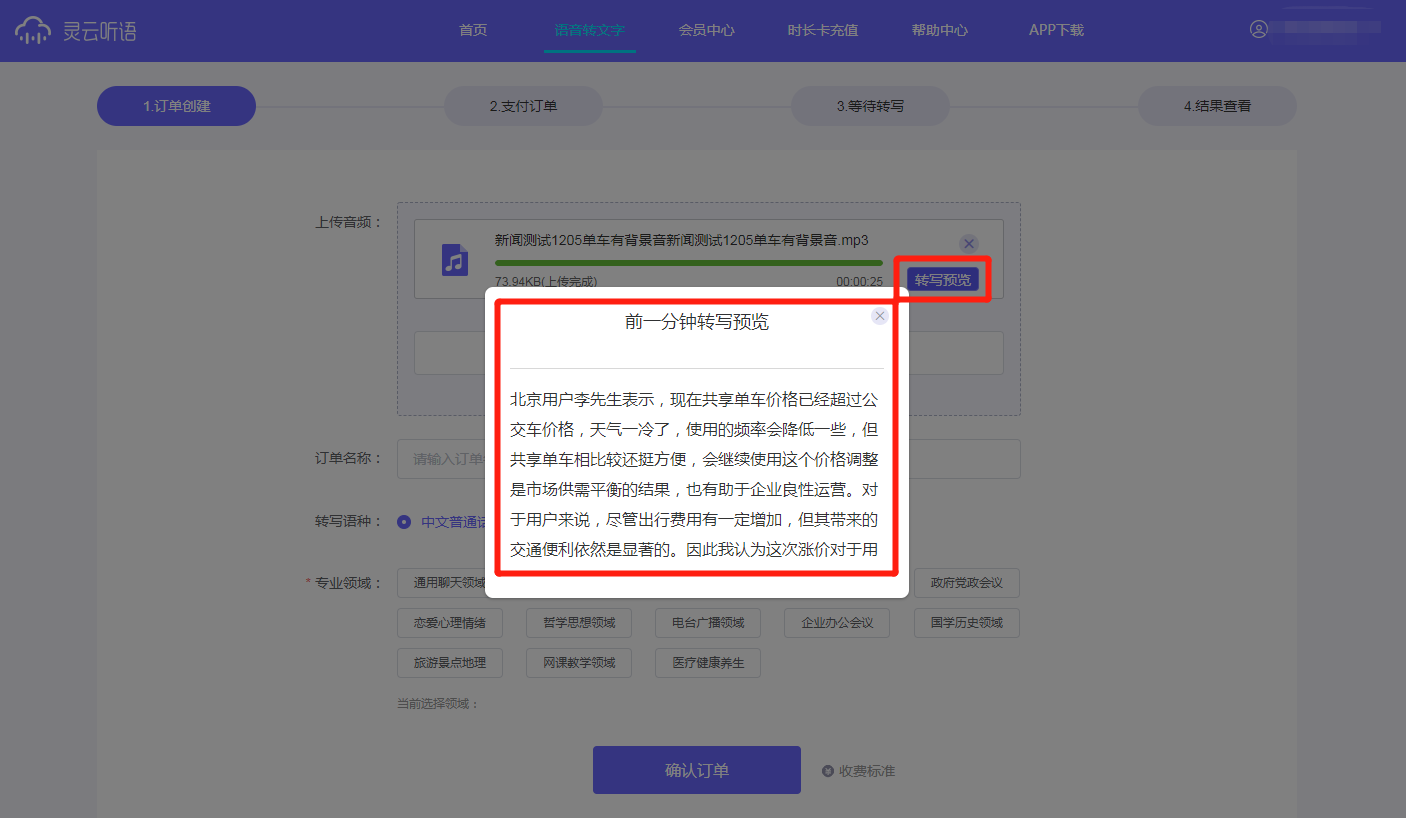Select the 政府党政会议 domain tag
Viewport: 1406px width, 818px height.
tap(966, 583)
